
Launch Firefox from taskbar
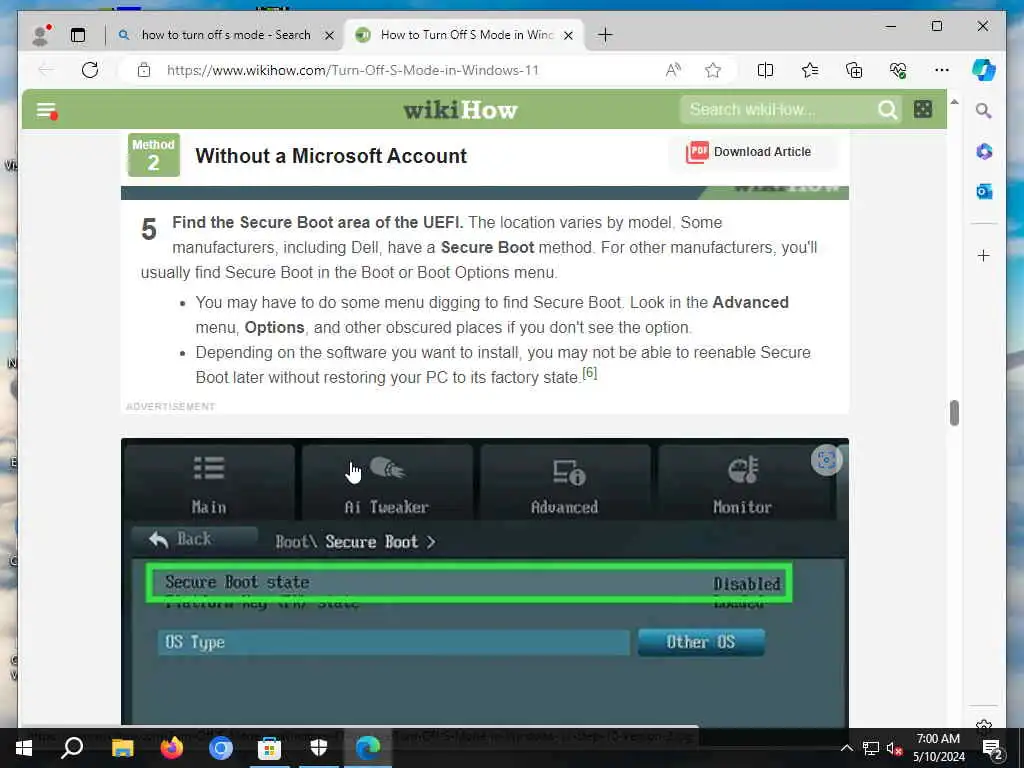[x=172, y=748]
